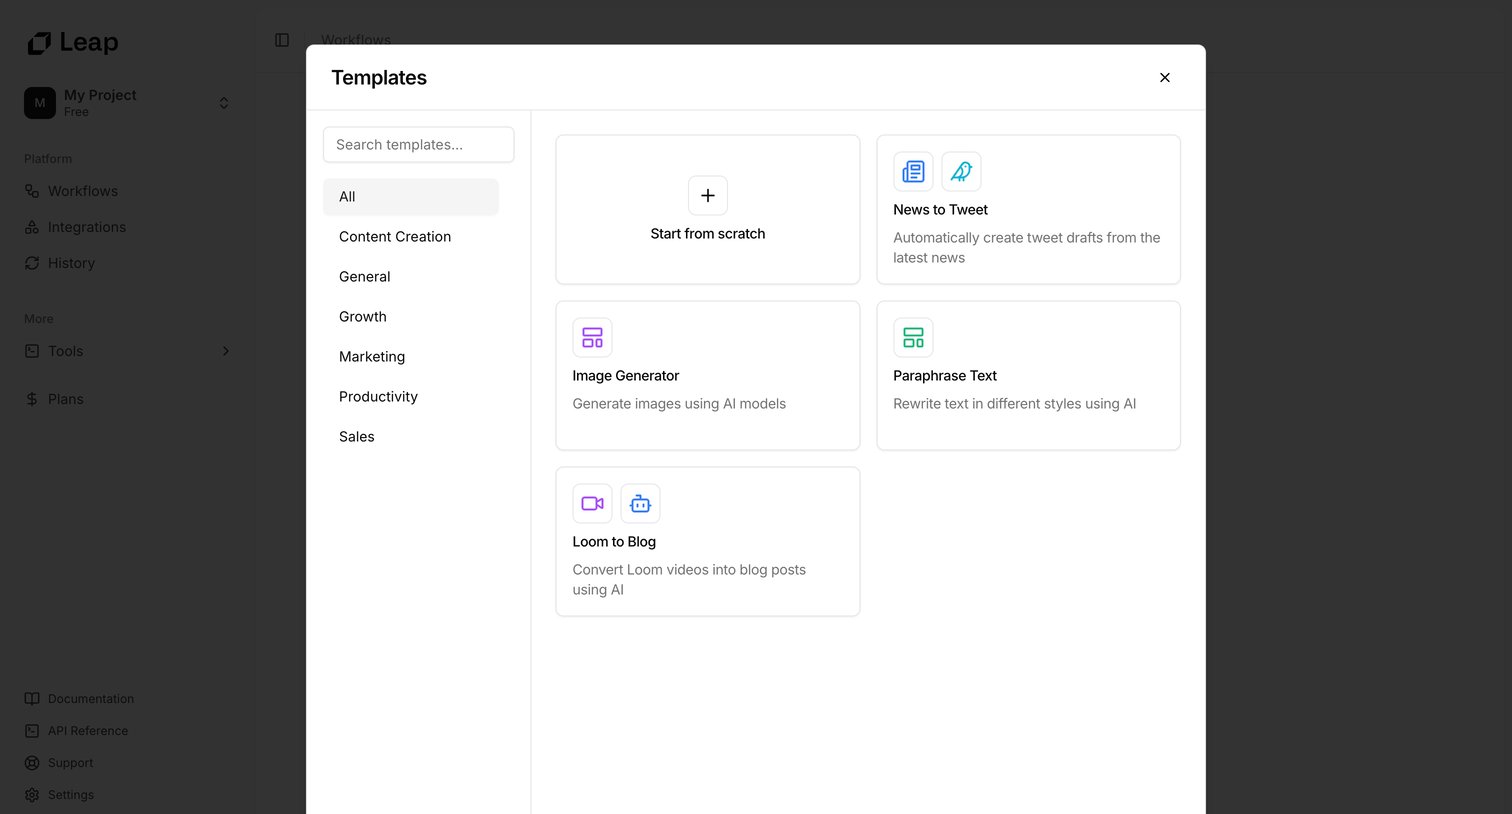The image size is (1512, 814).
Task: Click the bird icon on News to Tweet
Action: (961, 171)
